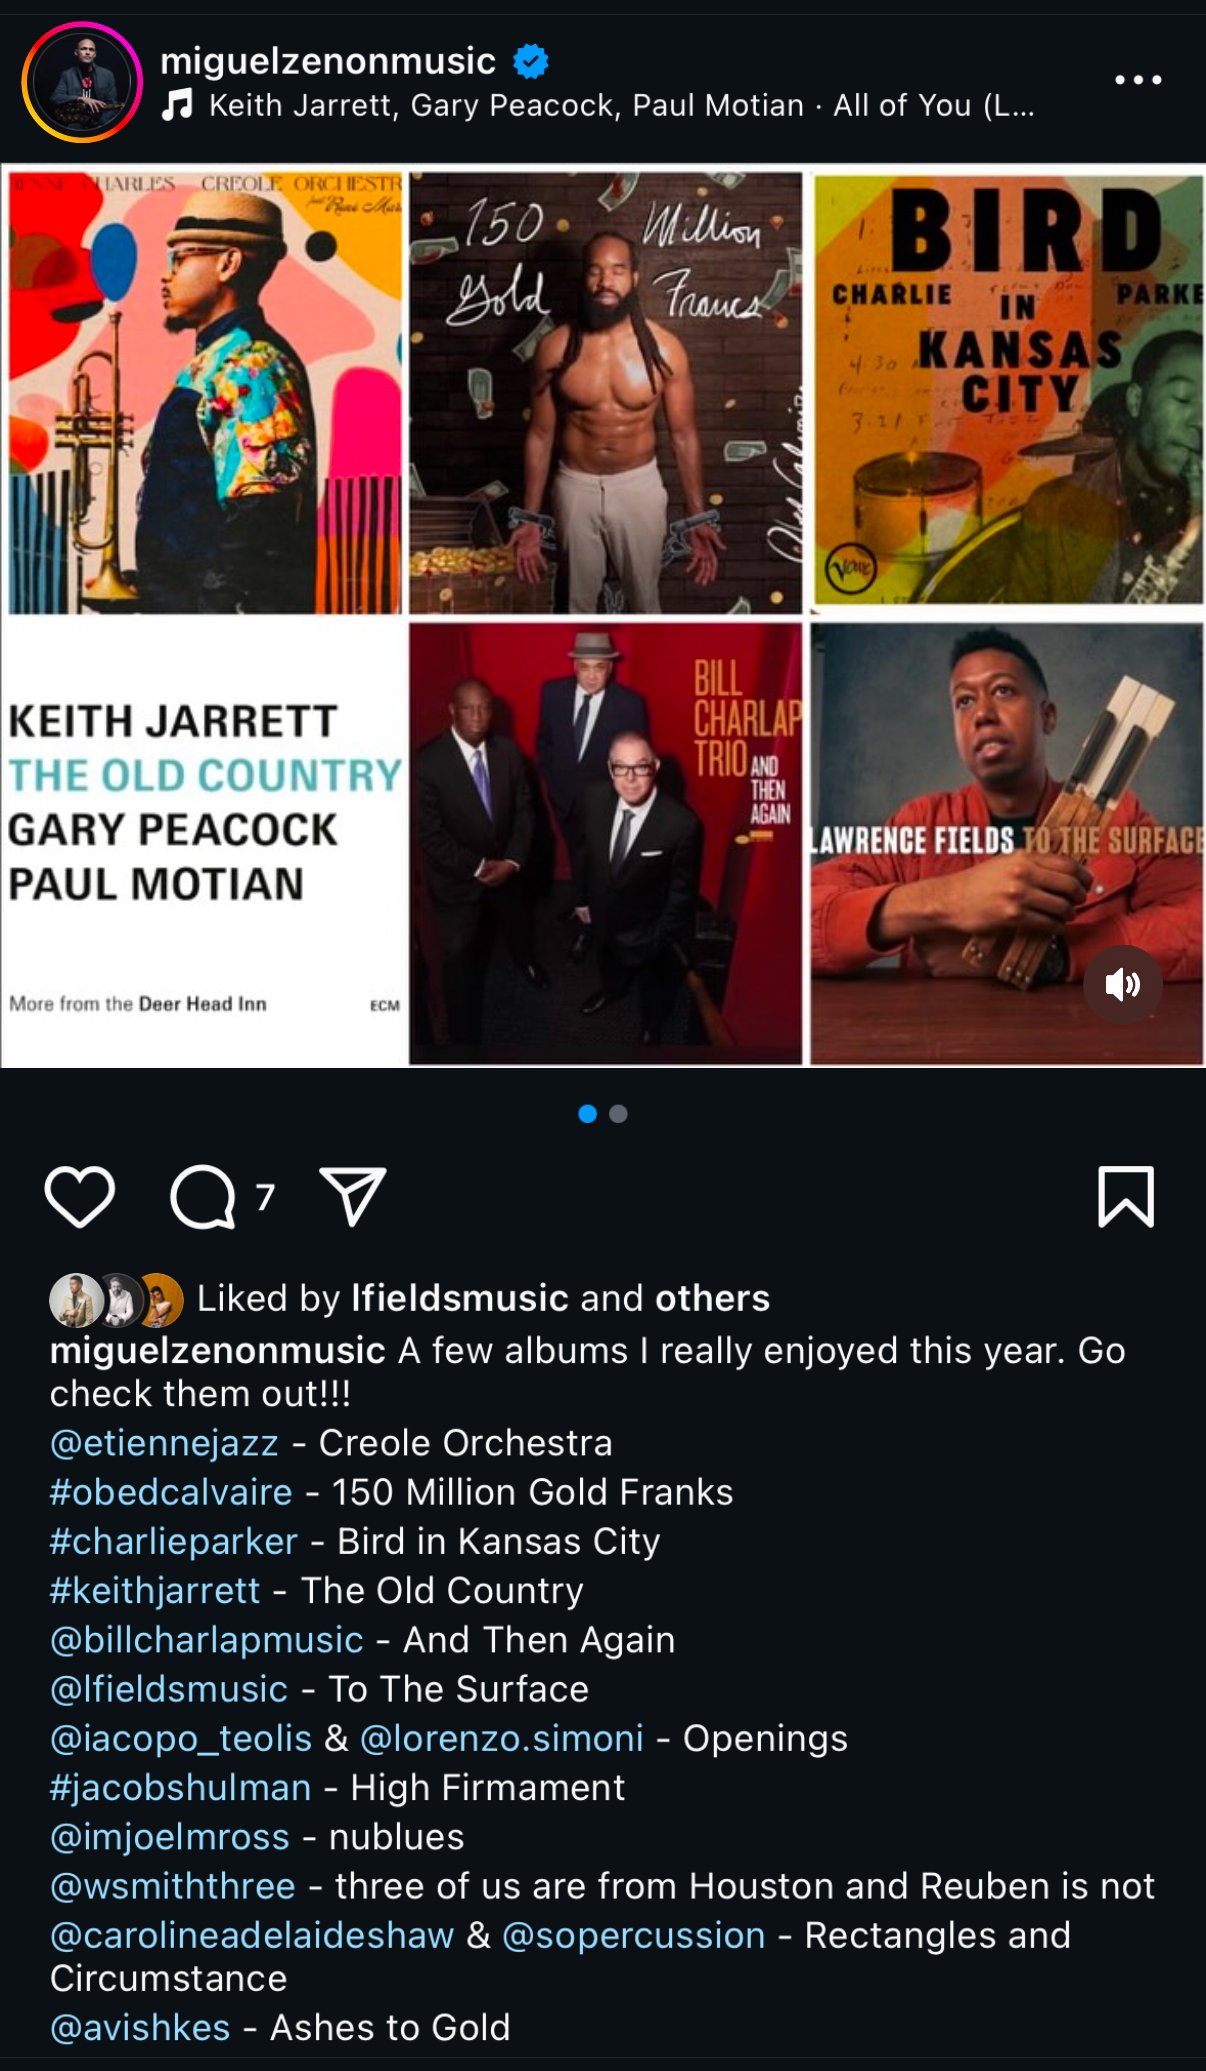Open the #obedcalvaire hashtag

pos(171,1492)
